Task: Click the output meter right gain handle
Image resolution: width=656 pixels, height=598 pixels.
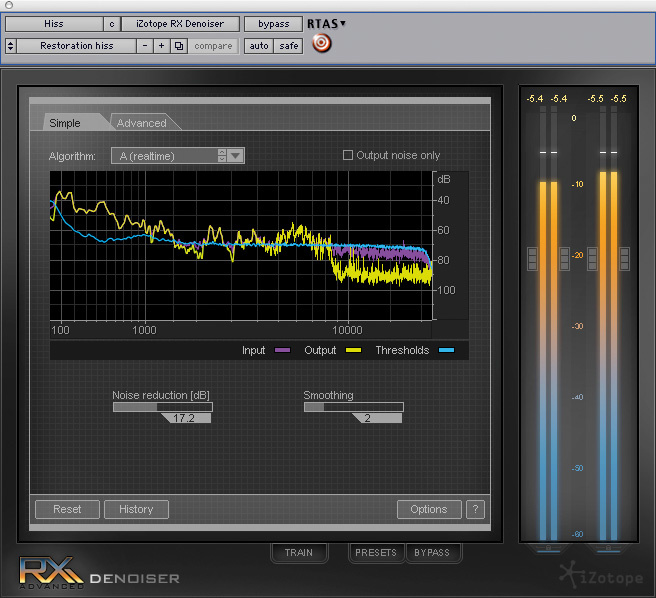Action: click(625, 259)
